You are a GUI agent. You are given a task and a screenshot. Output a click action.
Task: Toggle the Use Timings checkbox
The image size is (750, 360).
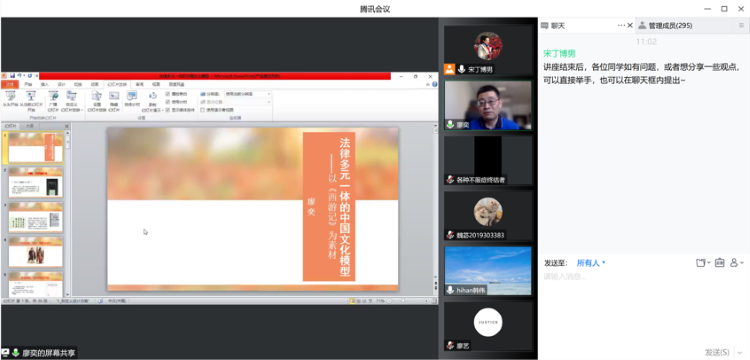[167, 102]
